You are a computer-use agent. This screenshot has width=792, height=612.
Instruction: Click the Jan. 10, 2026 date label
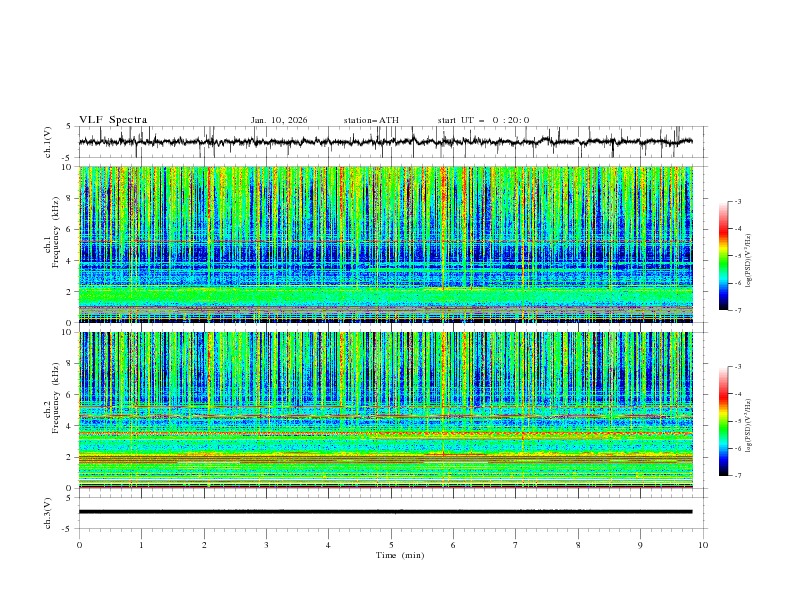(279, 120)
